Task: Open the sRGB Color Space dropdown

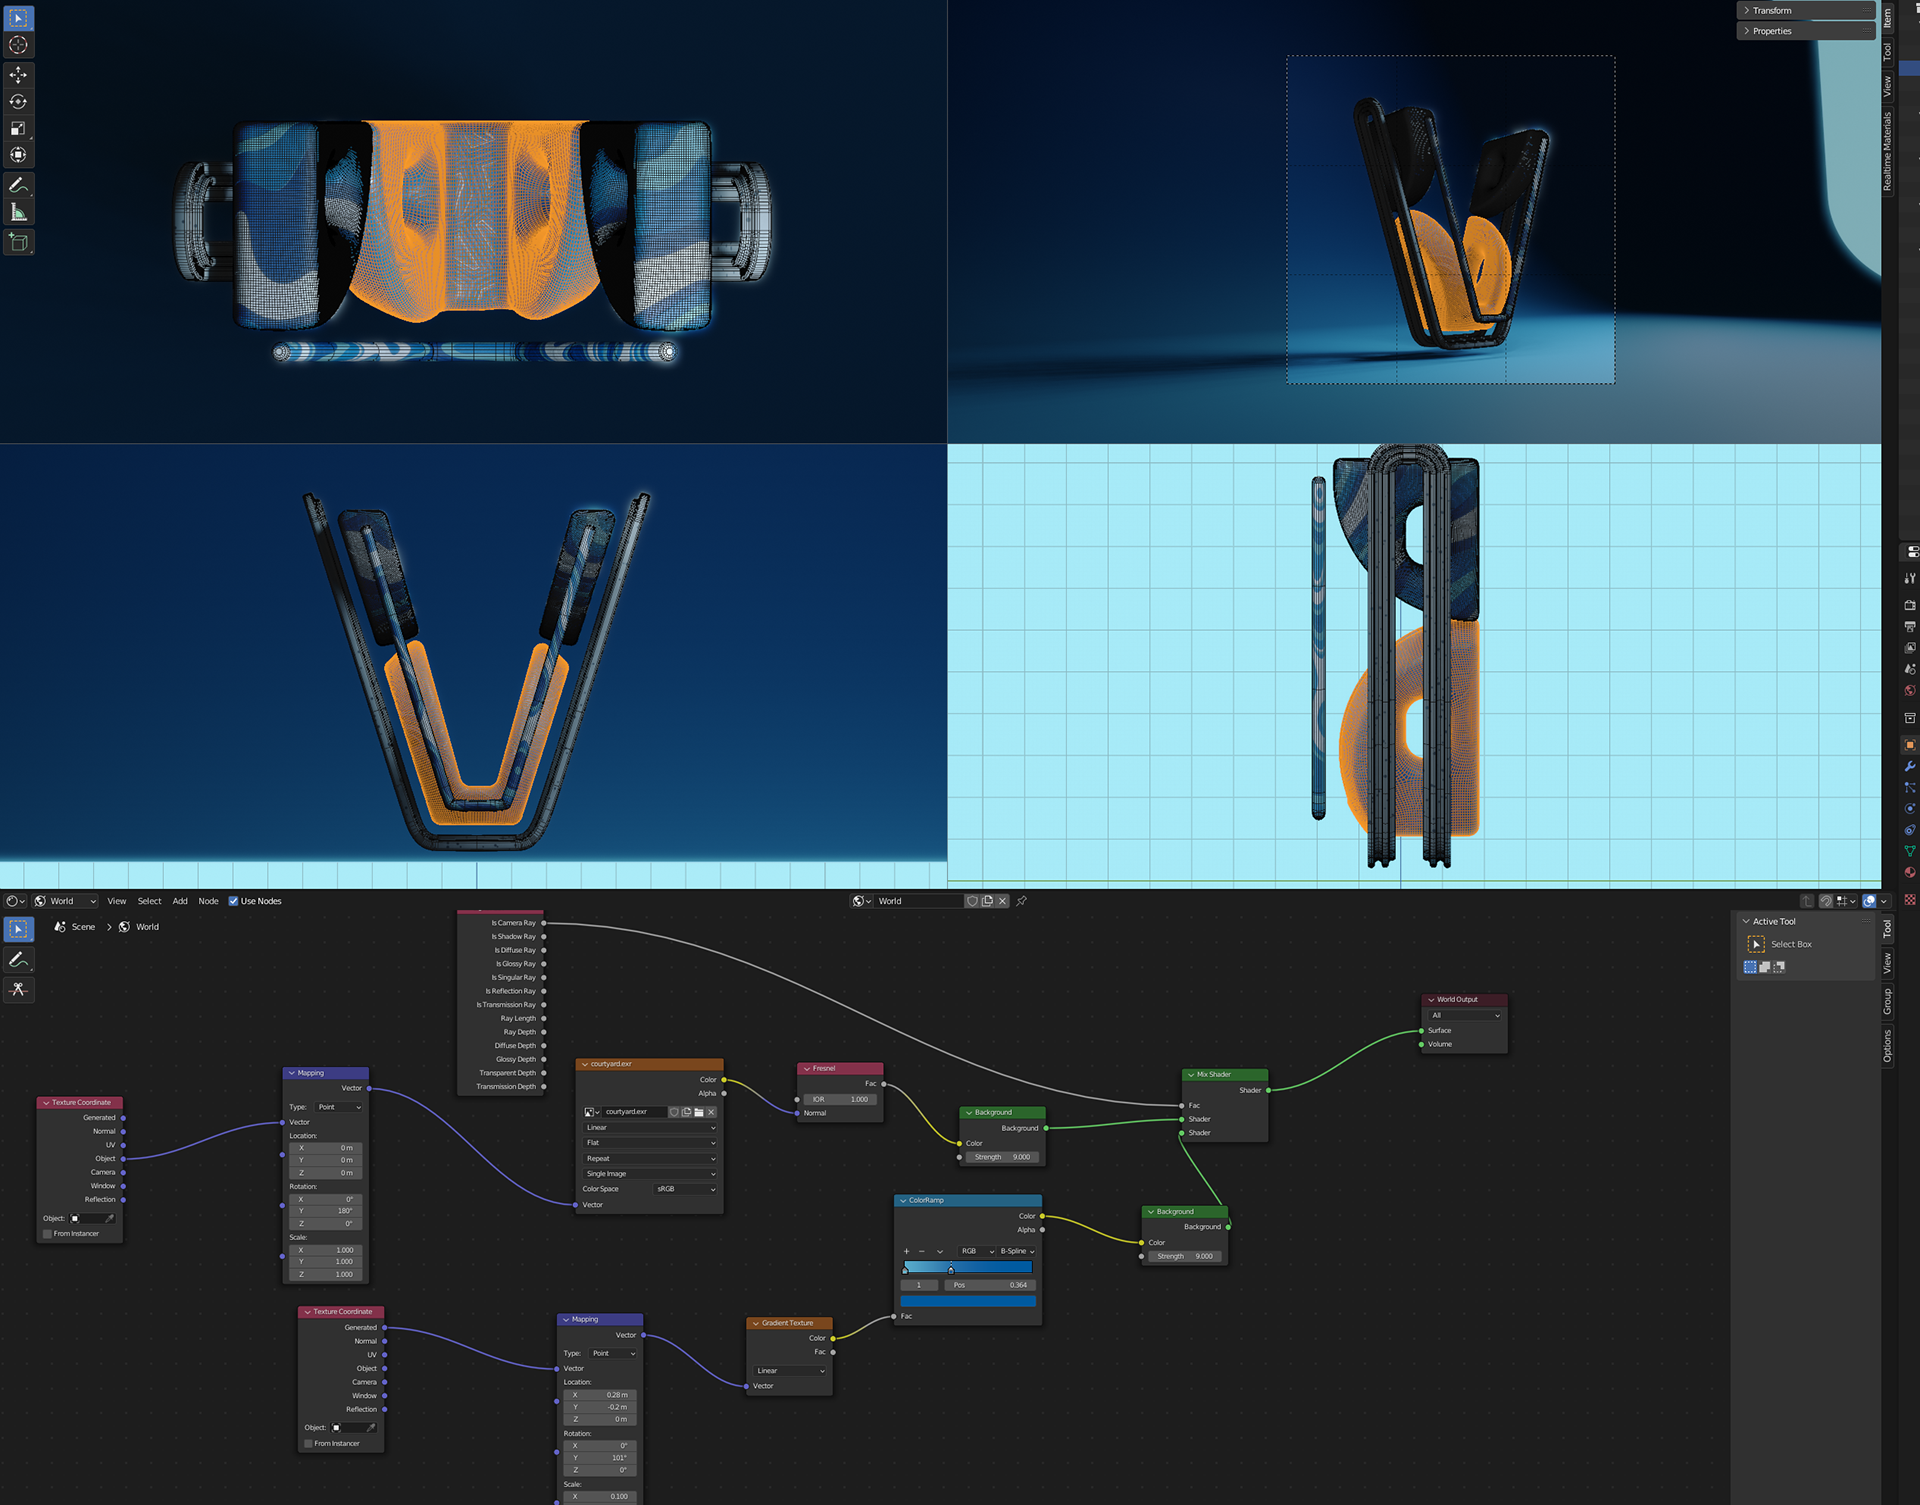Action: tap(685, 1189)
